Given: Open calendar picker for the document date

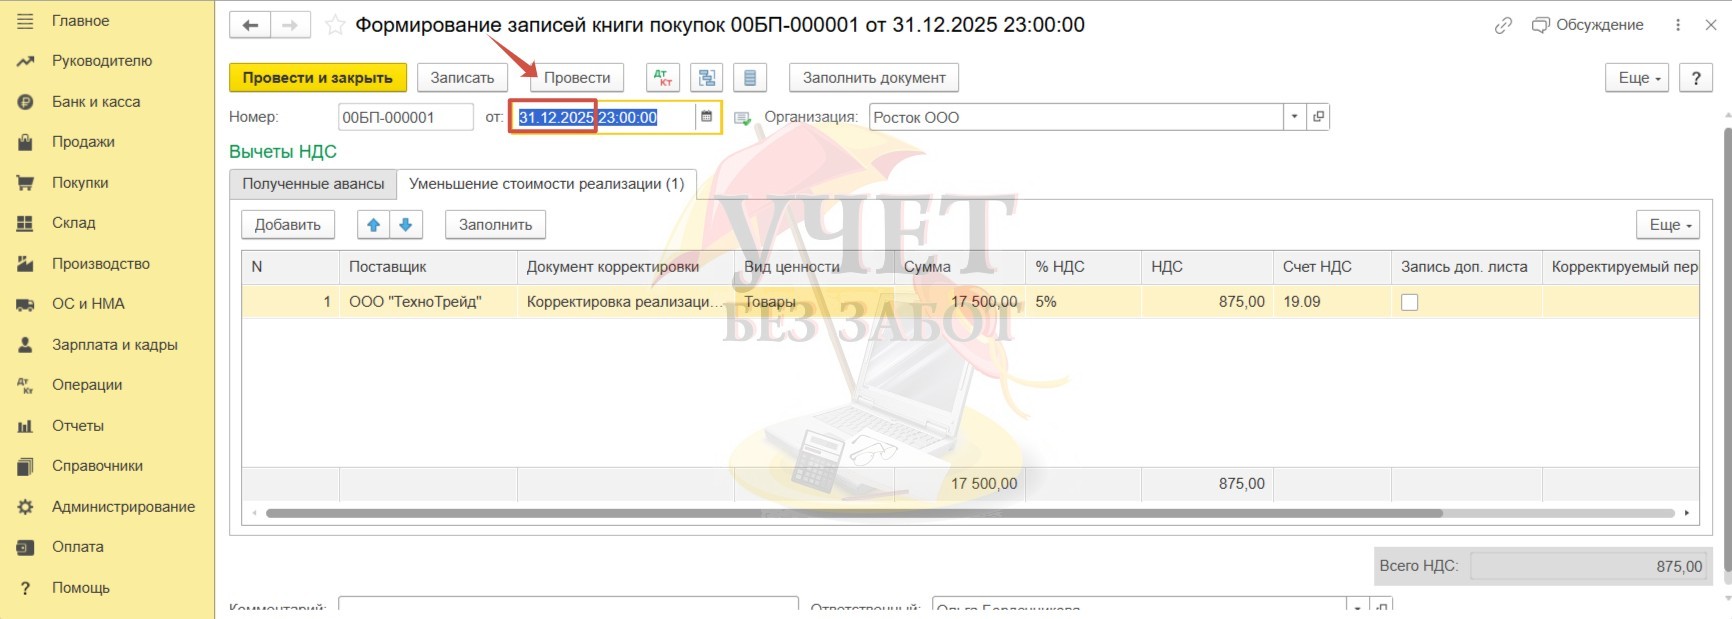Looking at the screenshot, I should click(x=707, y=117).
